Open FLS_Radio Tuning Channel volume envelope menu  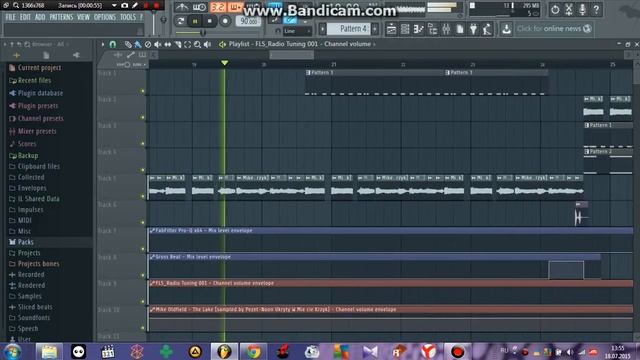[x=152, y=283]
